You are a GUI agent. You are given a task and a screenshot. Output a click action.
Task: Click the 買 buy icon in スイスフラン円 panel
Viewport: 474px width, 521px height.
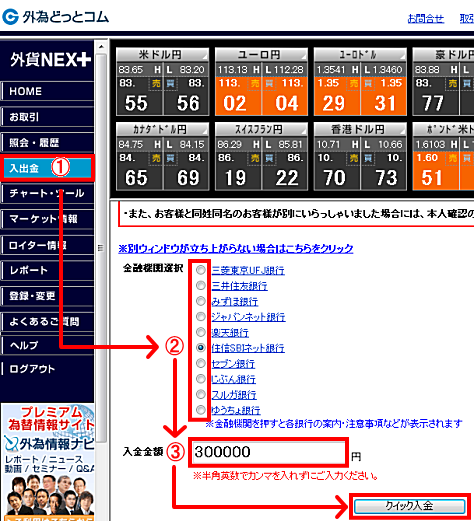coord(269,158)
